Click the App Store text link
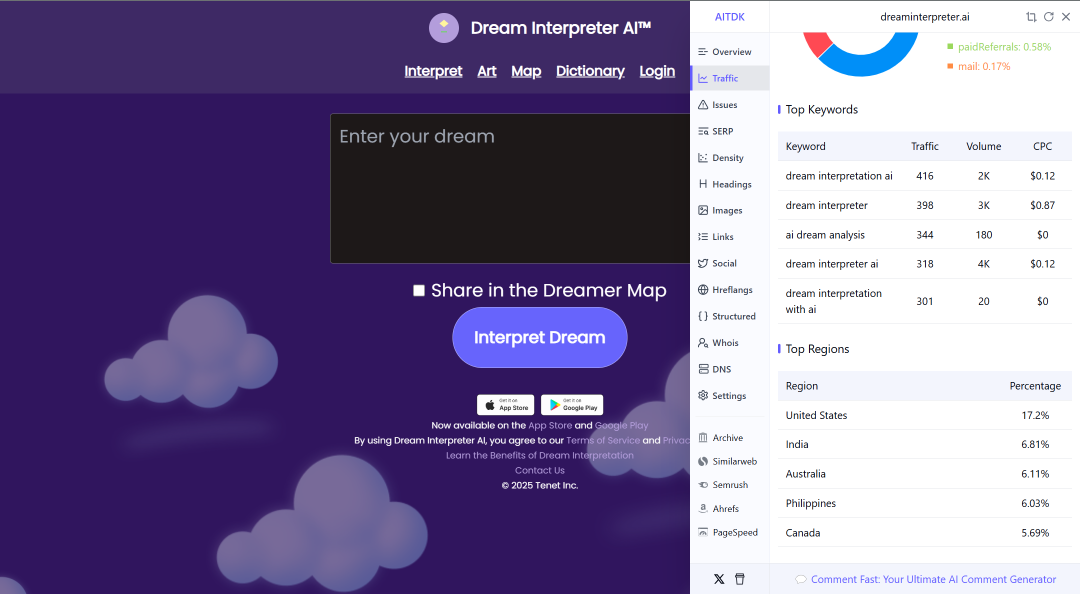 (x=550, y=425)
